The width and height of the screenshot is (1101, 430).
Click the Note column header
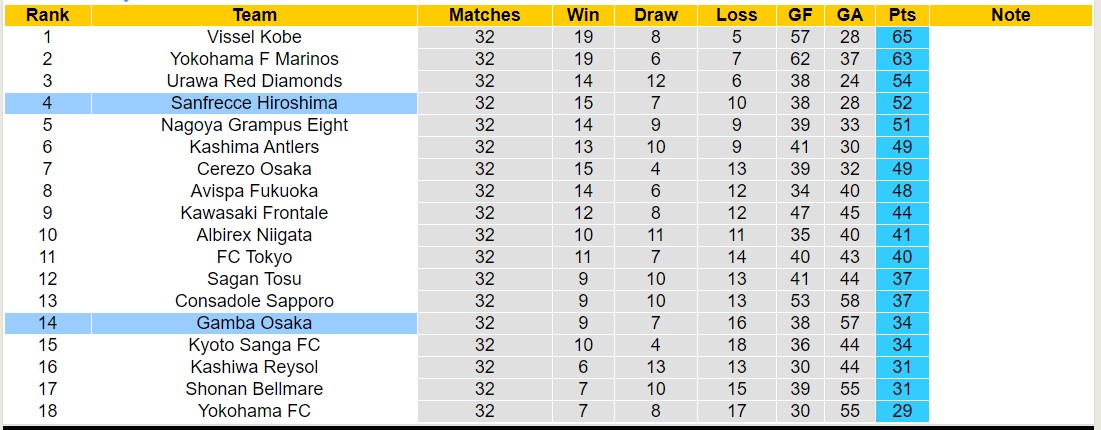pyautogui.click(x=1011, y=15)
